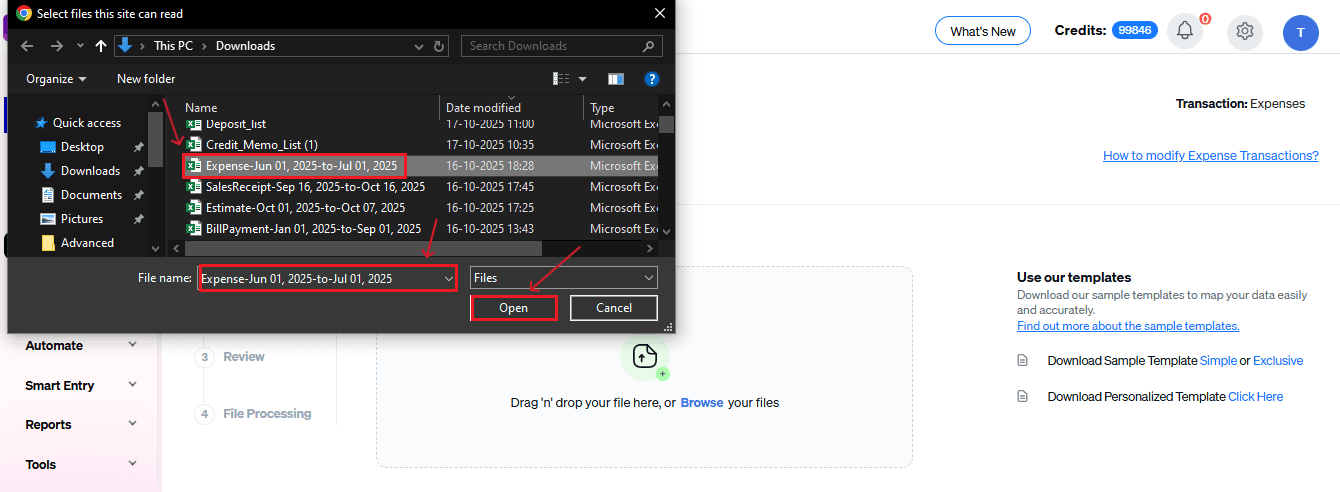The height and width of the screenshot is (492, 1340).
Task: Click the search magnifier icon
Action: pyautogui.click(x=649, y=46)
